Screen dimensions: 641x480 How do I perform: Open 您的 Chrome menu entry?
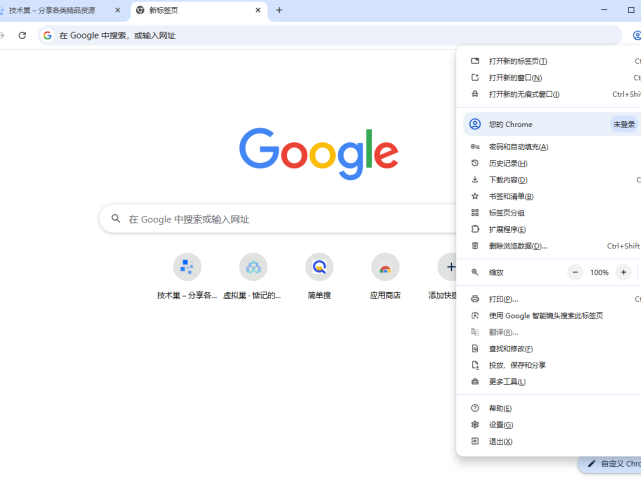tap(552, 124)
